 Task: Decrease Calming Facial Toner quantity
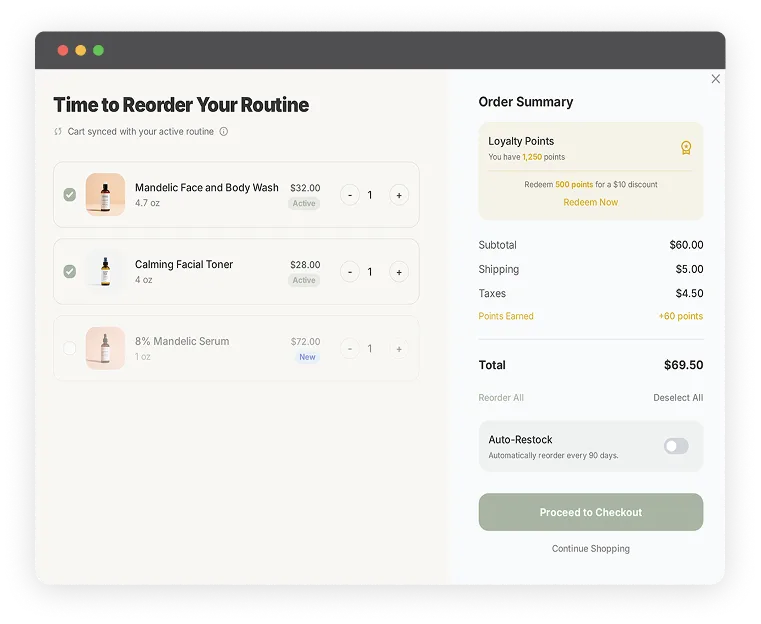[x=350, y=272]
